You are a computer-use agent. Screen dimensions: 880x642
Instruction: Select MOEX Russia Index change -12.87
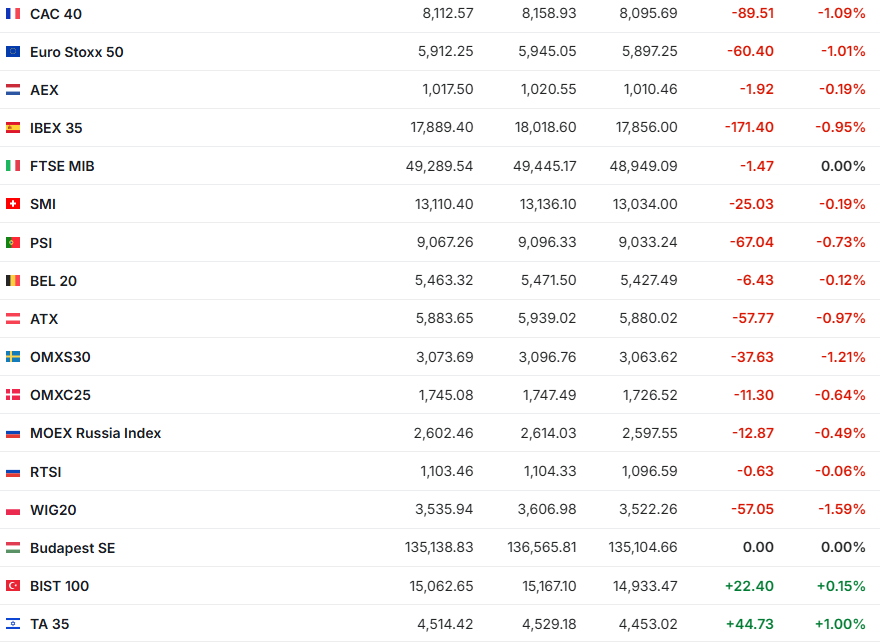pyautogui.click(x=753, y=433)
